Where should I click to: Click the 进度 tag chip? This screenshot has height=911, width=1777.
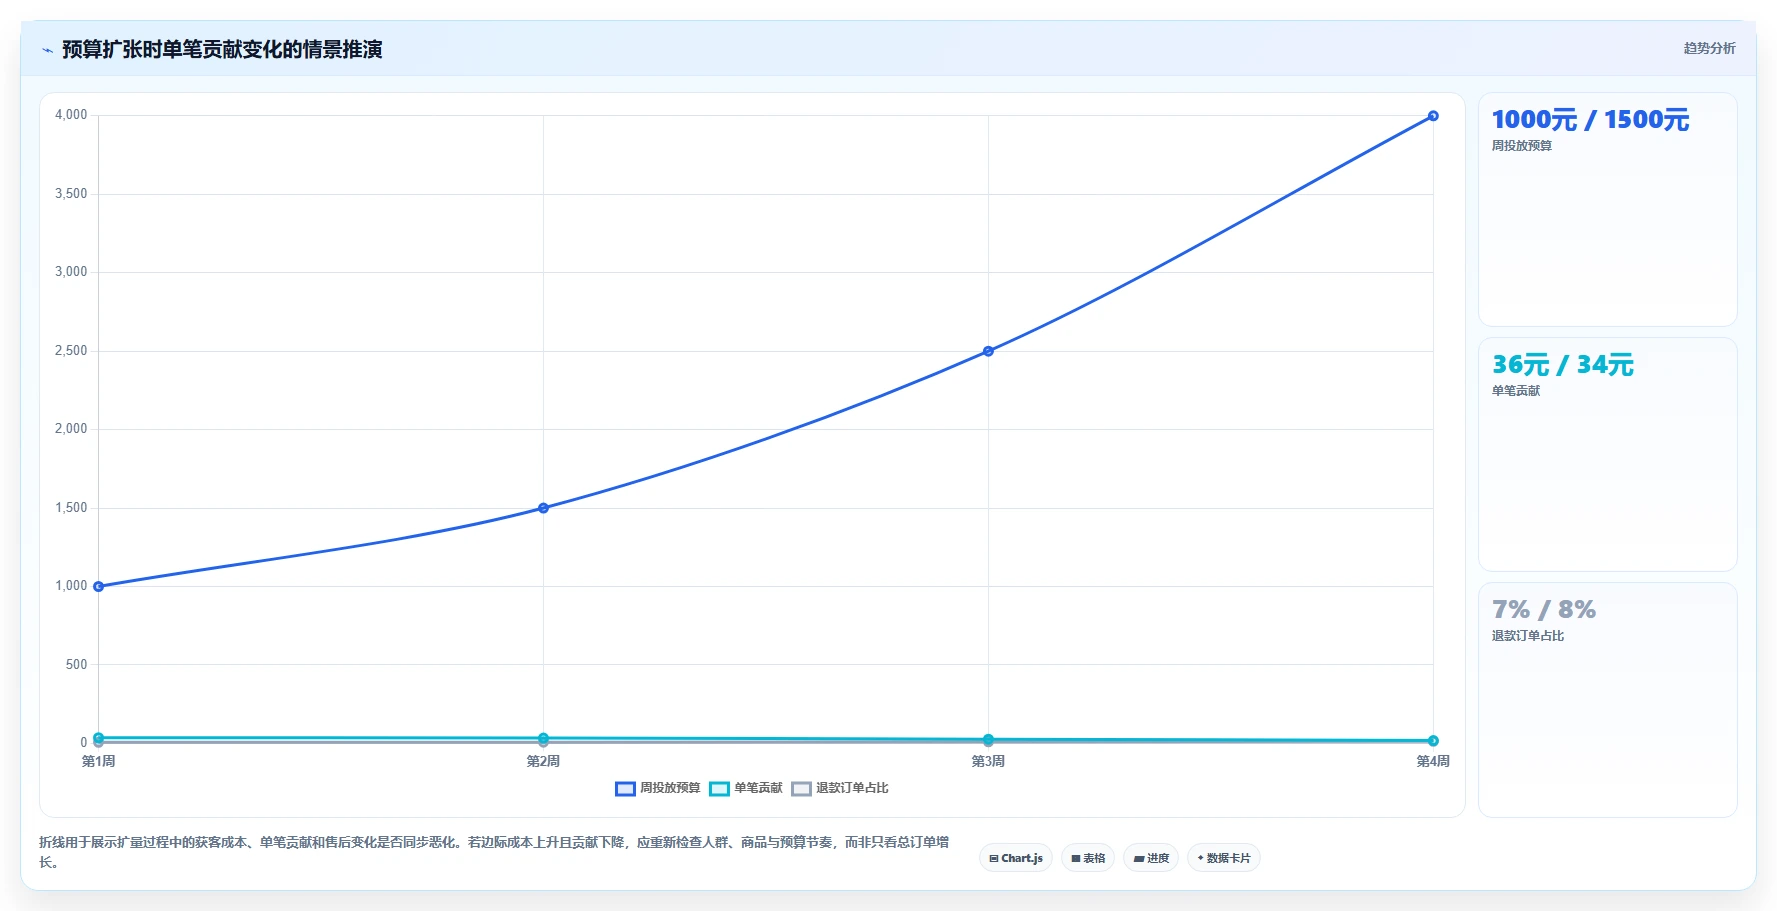tap(1151, 858)
